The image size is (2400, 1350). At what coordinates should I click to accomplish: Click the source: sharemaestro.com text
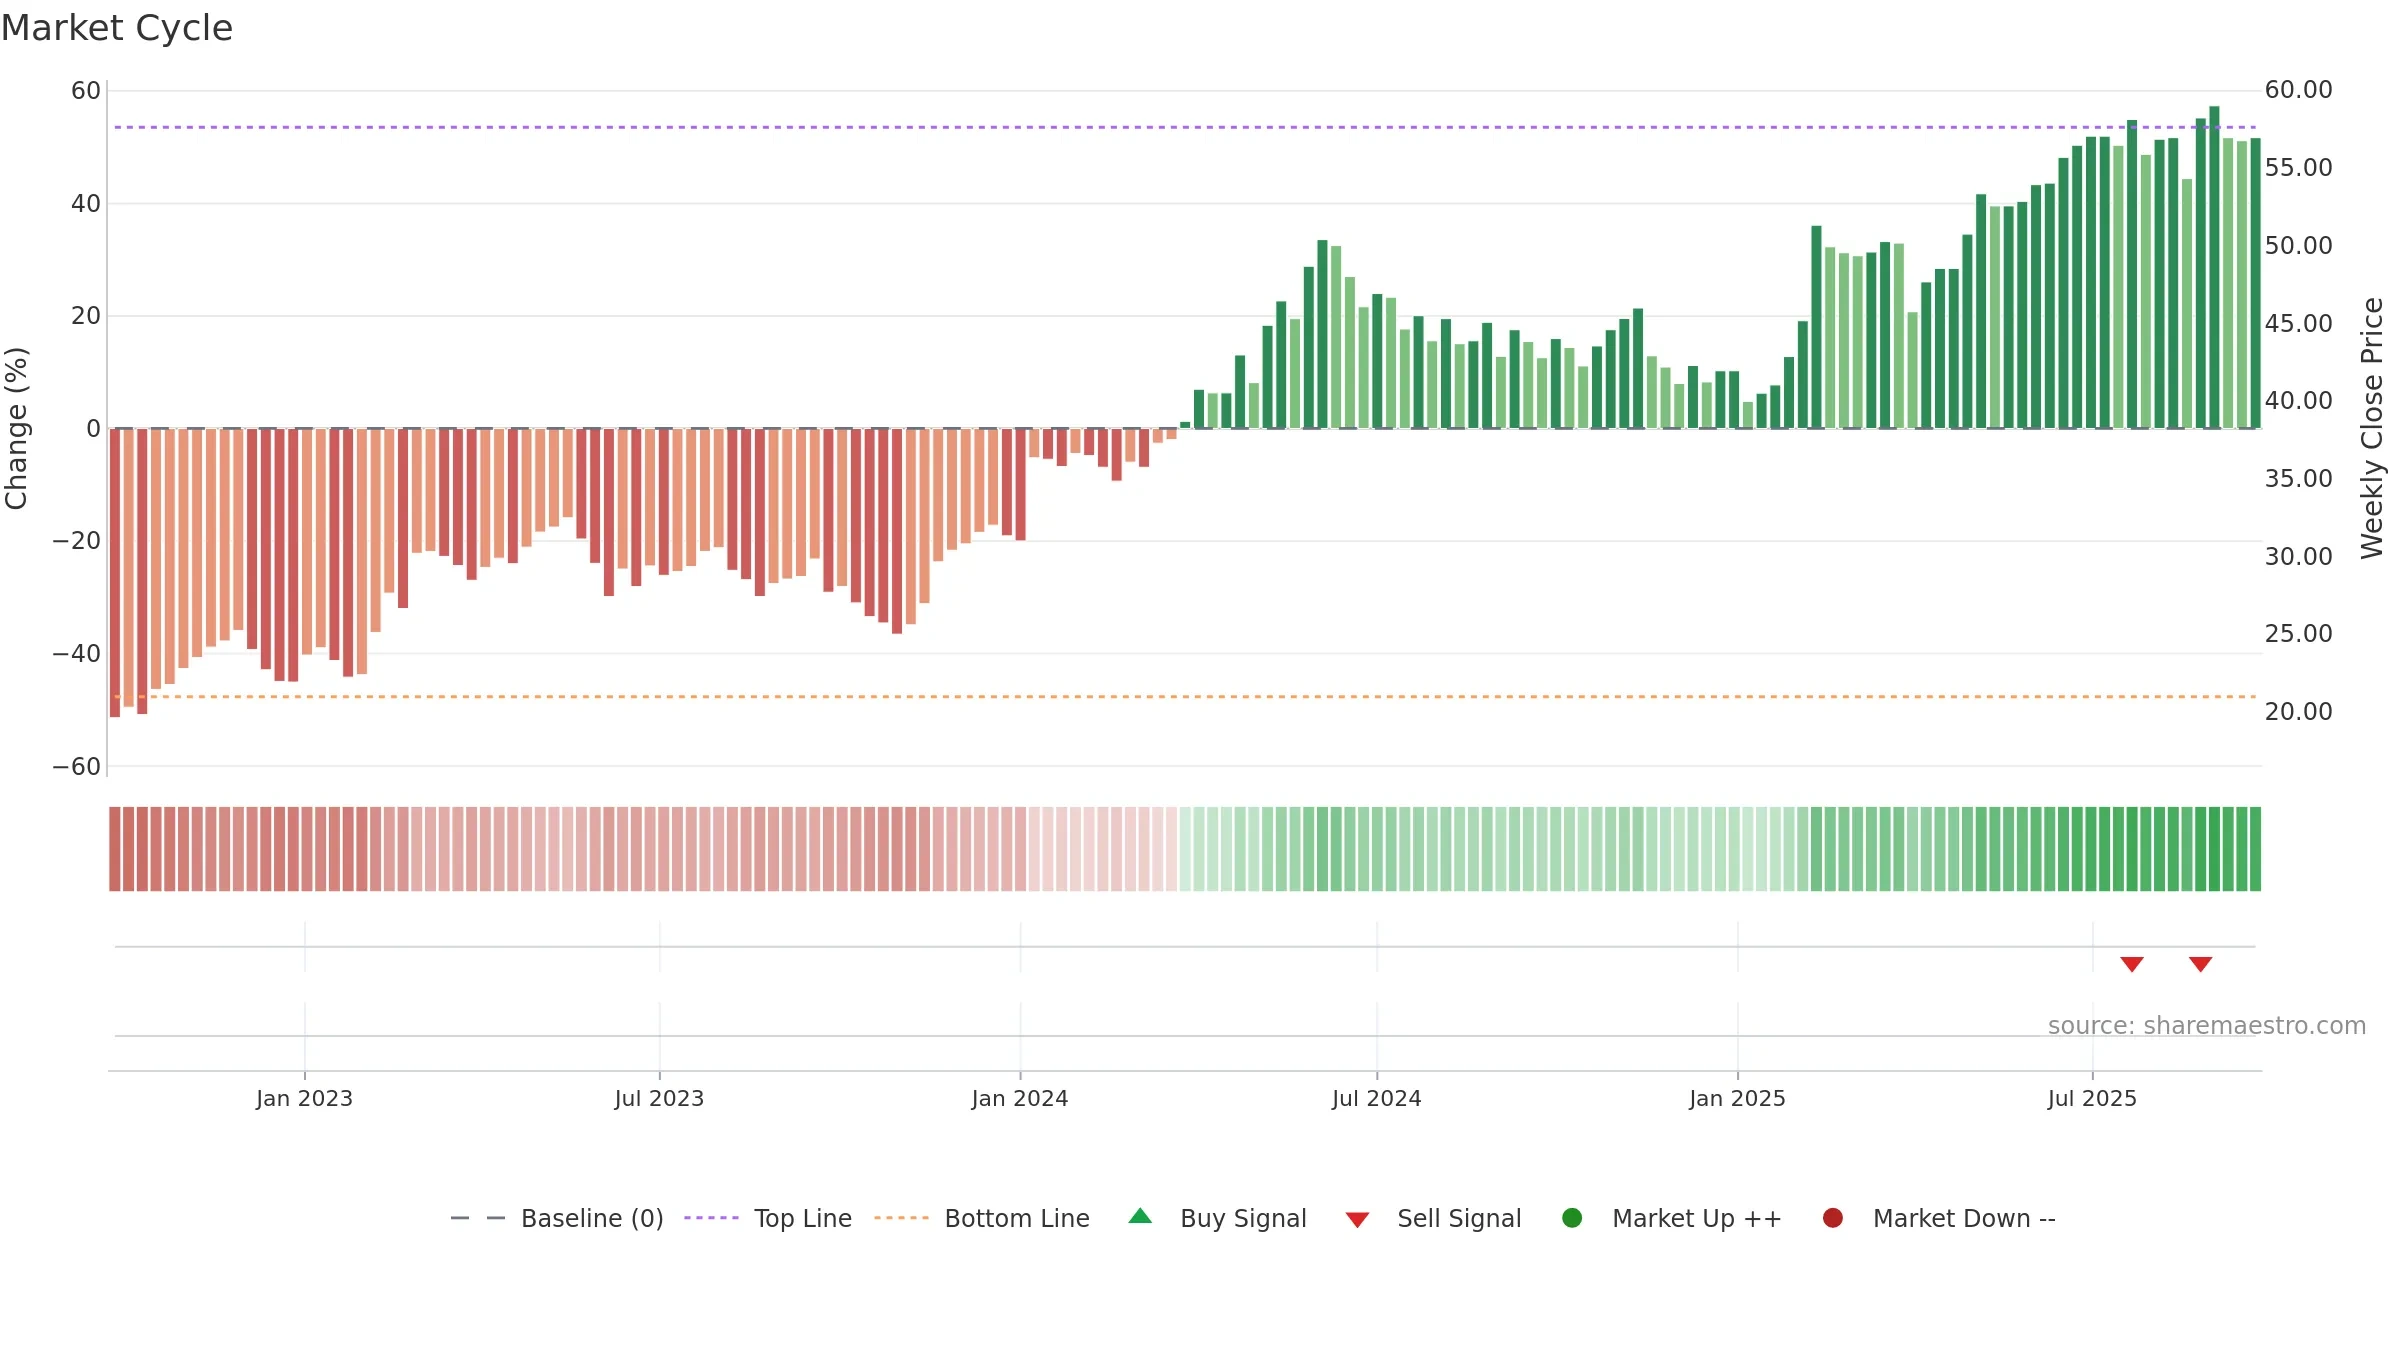coord(2207,1026)
